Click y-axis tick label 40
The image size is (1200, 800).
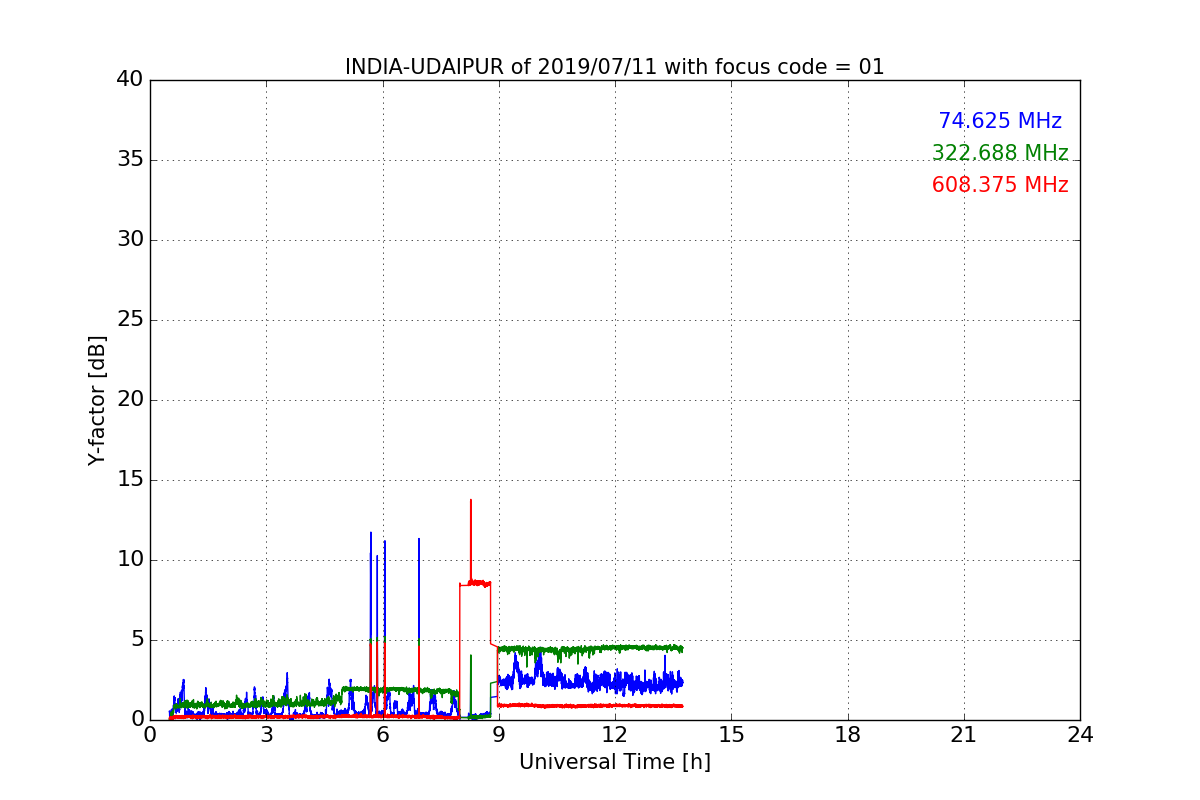tap(129, 80)
